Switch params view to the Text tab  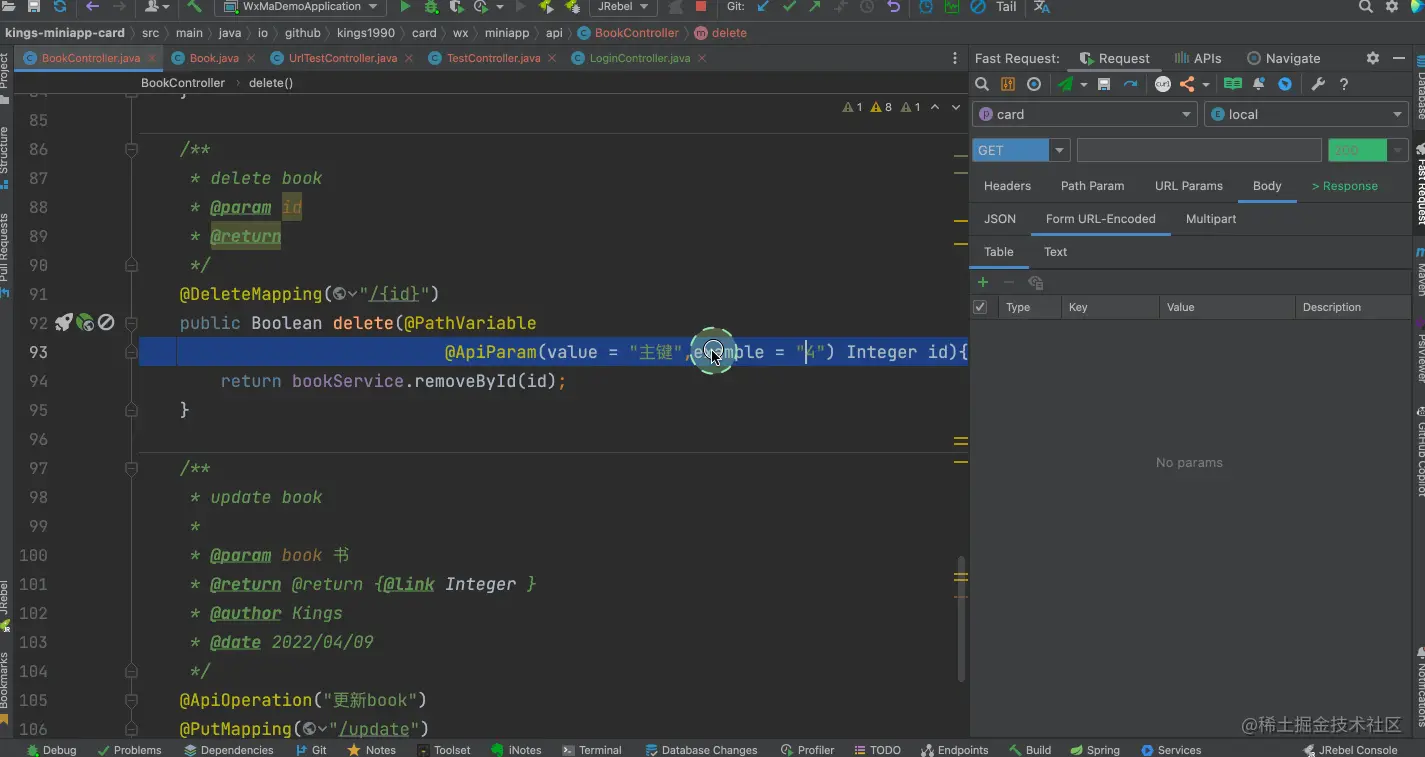click(x=1055, y=252)
